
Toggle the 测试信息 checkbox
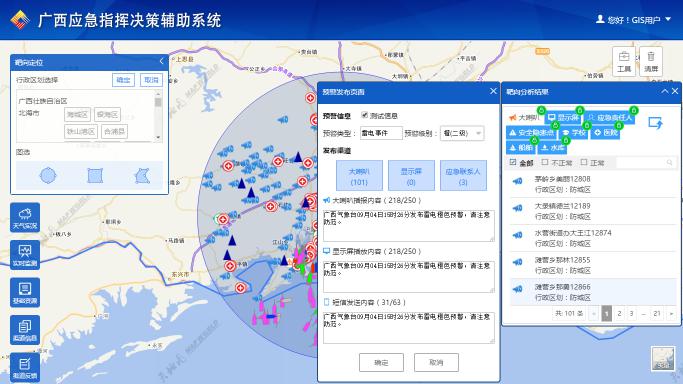click(365, 115)
